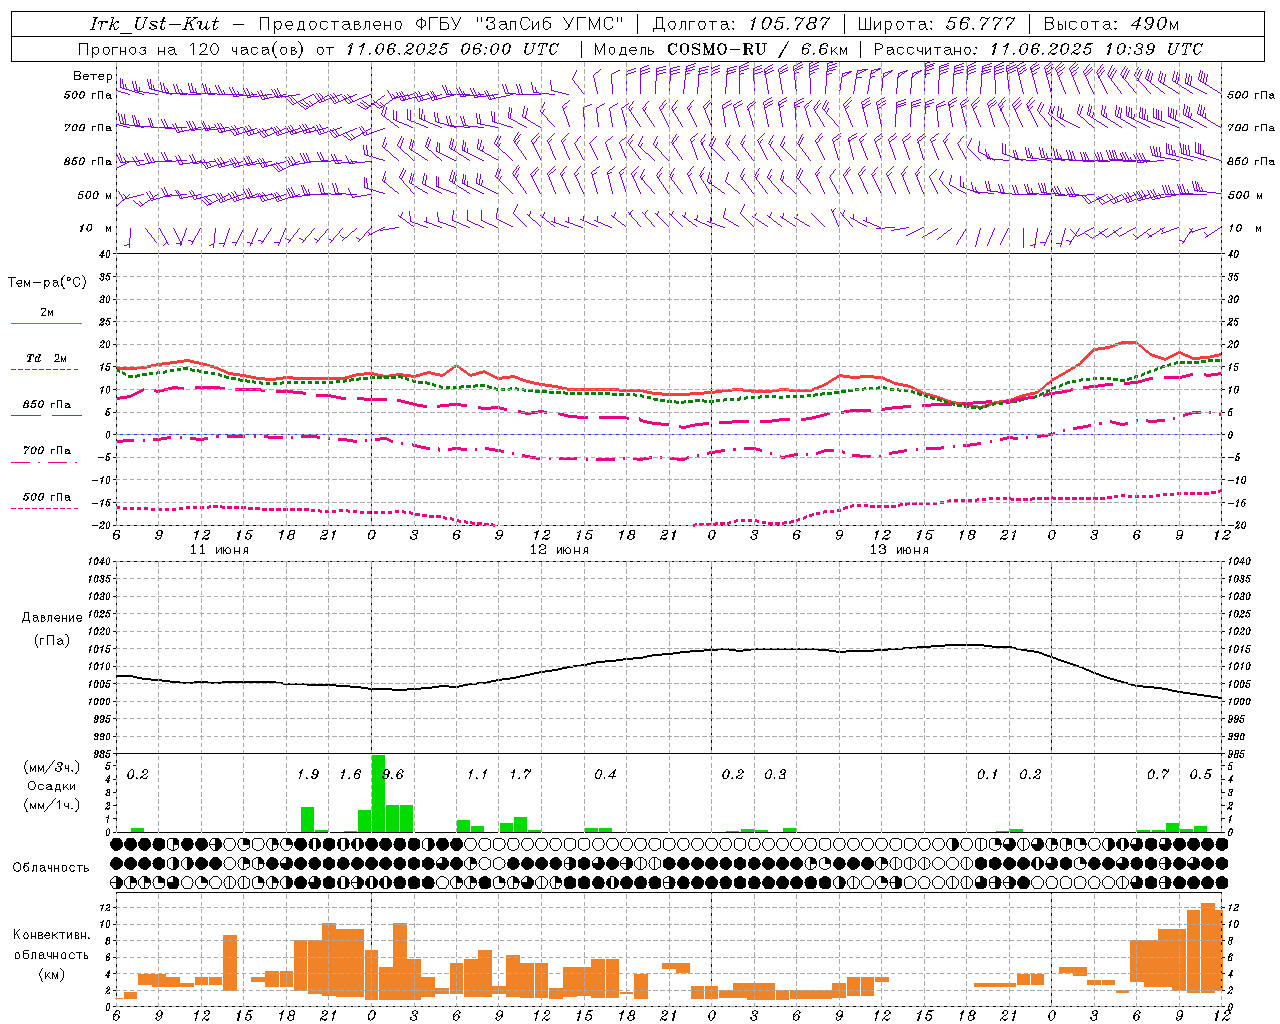Select the provider text ФГБУ "ЗапСиб УГМС"
The image size is (1280, 1024).
tap(519, 24)
